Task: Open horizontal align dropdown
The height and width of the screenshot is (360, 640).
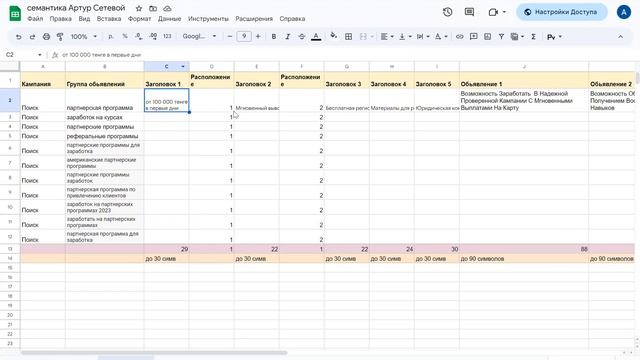Action: (387, 37)
